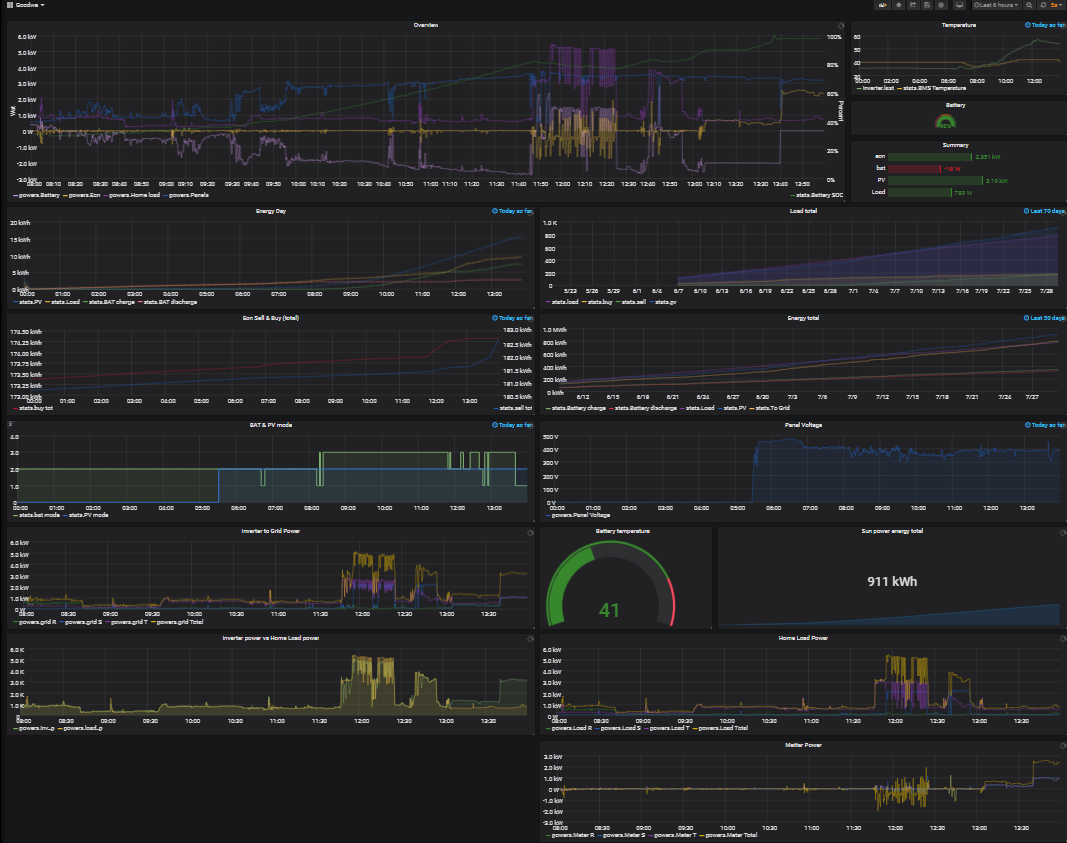Click the color line beside stats.PV legend

tap(16, 302)
